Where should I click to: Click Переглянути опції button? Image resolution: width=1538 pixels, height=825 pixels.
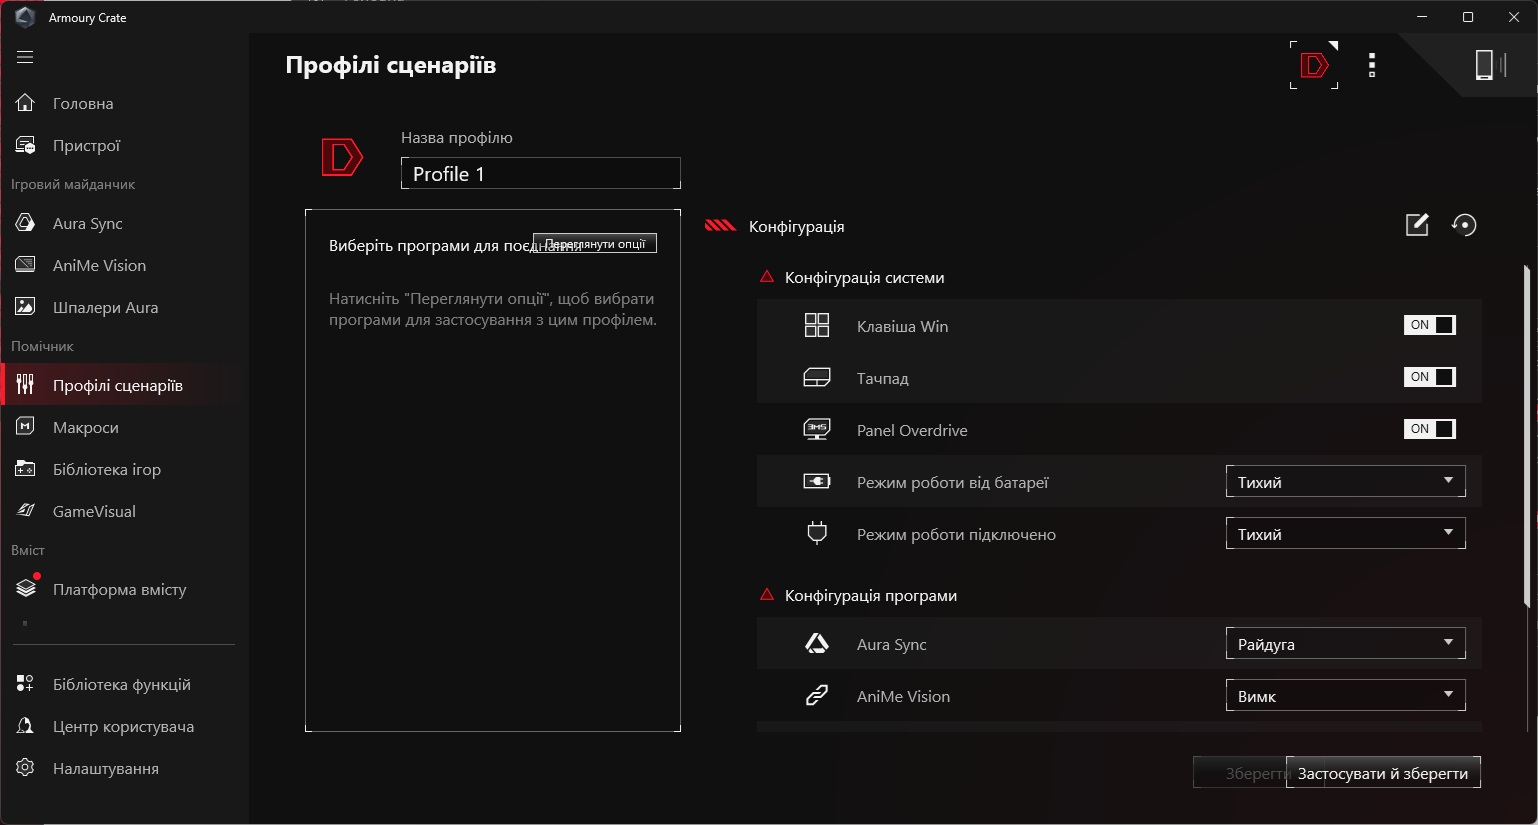(595, 244)
